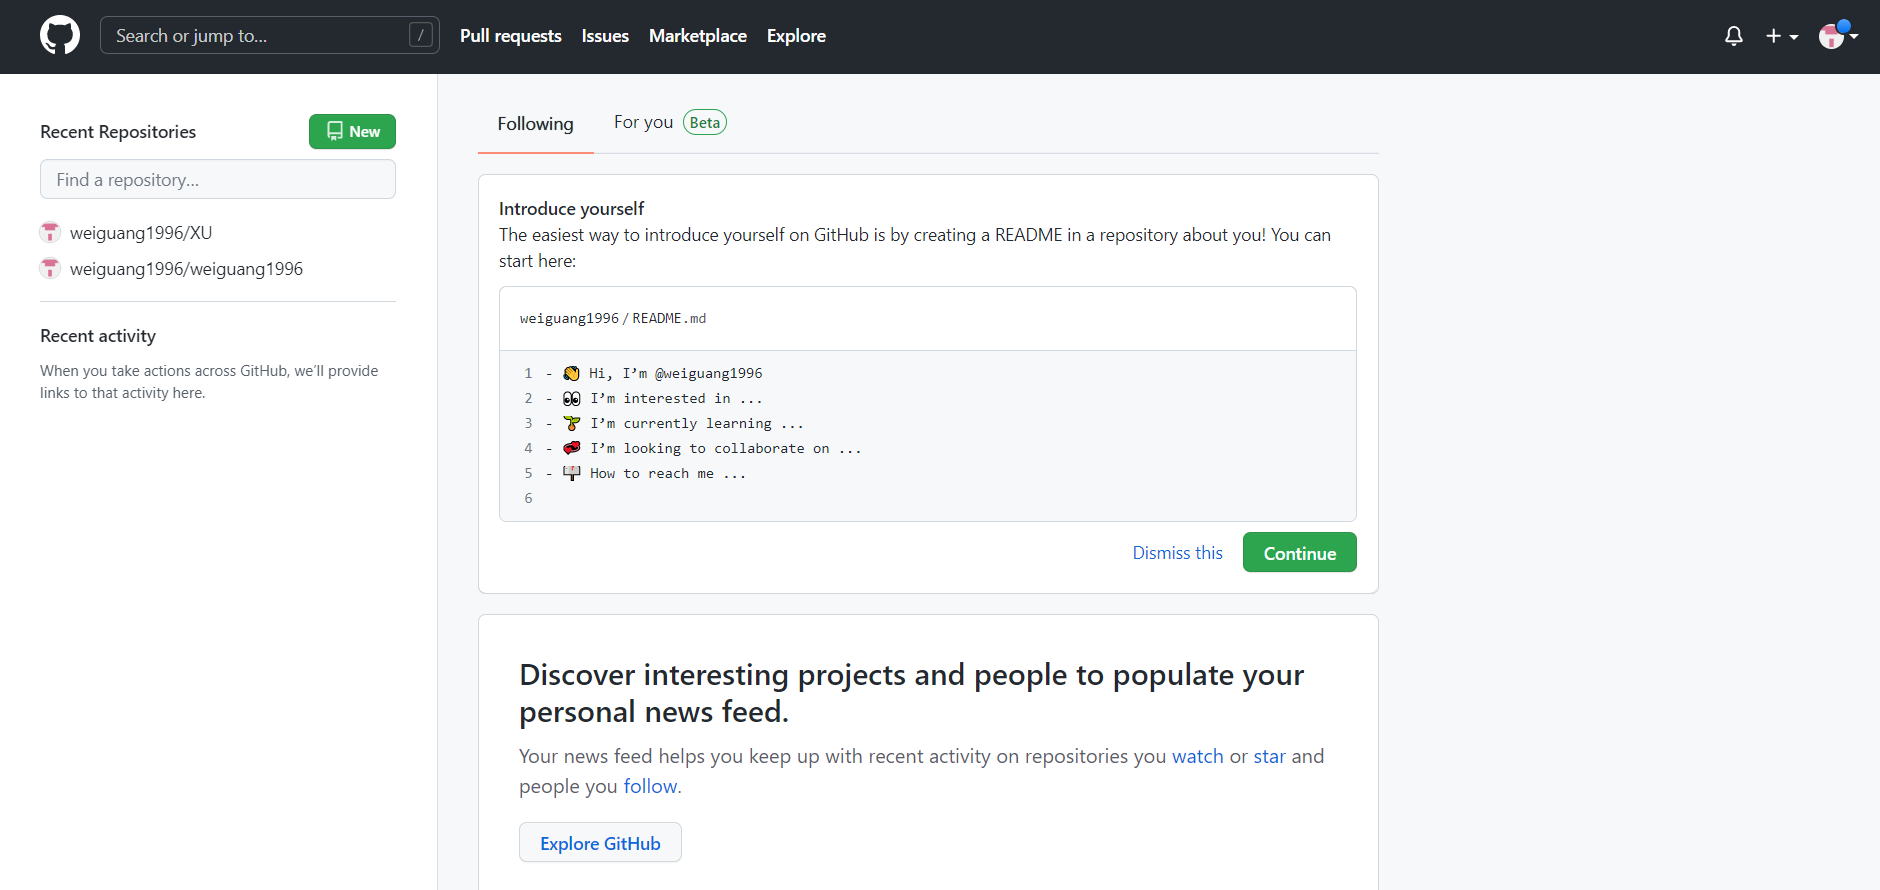Click the weiguang1996/XU repository avatar icon
Image resolution: width=1880 pixels, height=890 pixels.
tap(50, 233)
